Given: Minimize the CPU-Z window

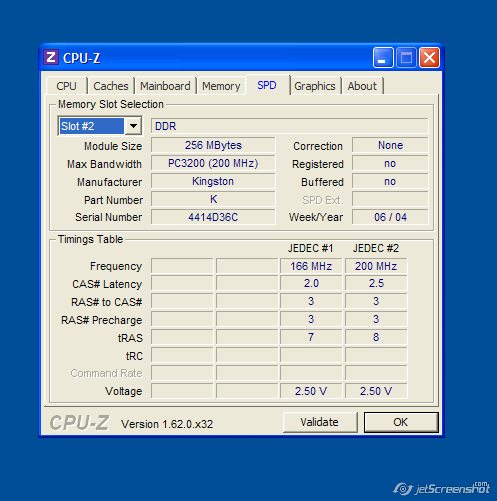Looking at the screenshot, I should click(x=383, y=58).
